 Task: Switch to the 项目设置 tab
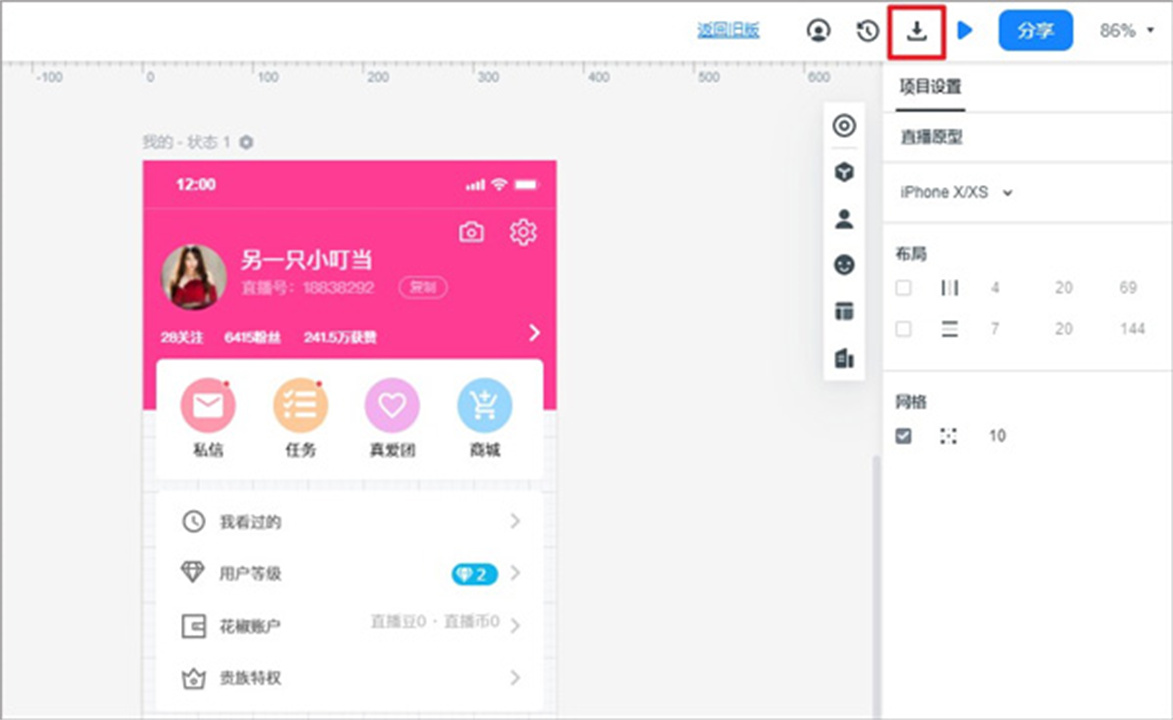coord(930,87)
